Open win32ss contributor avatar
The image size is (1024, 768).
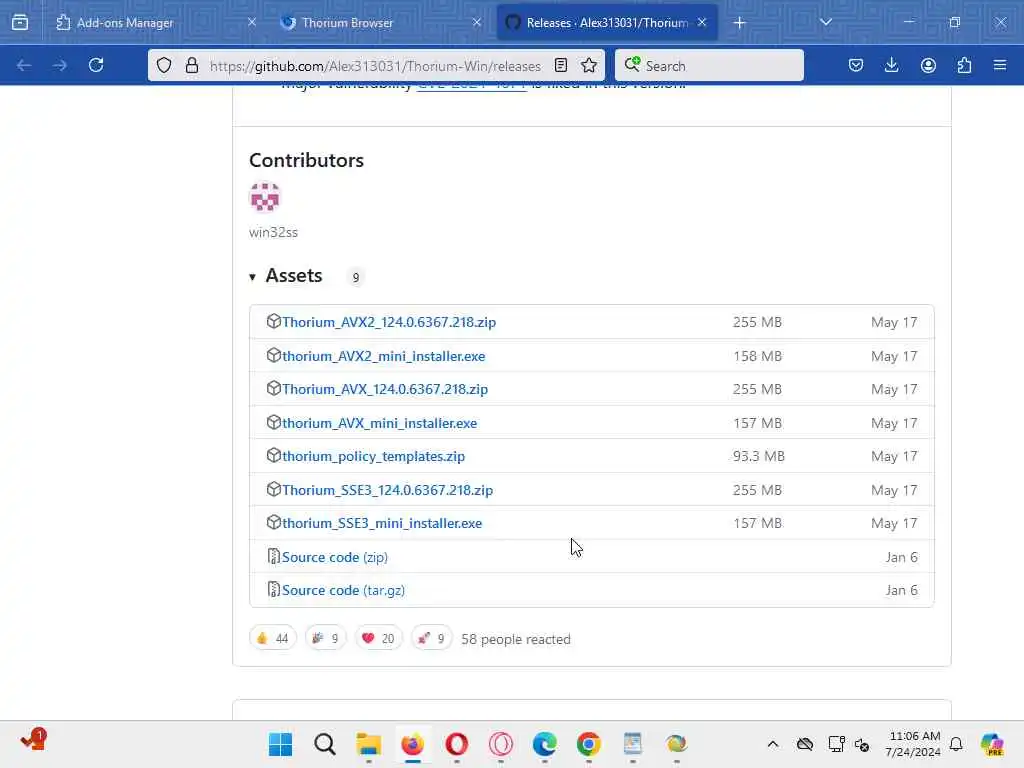pos(264,197)
